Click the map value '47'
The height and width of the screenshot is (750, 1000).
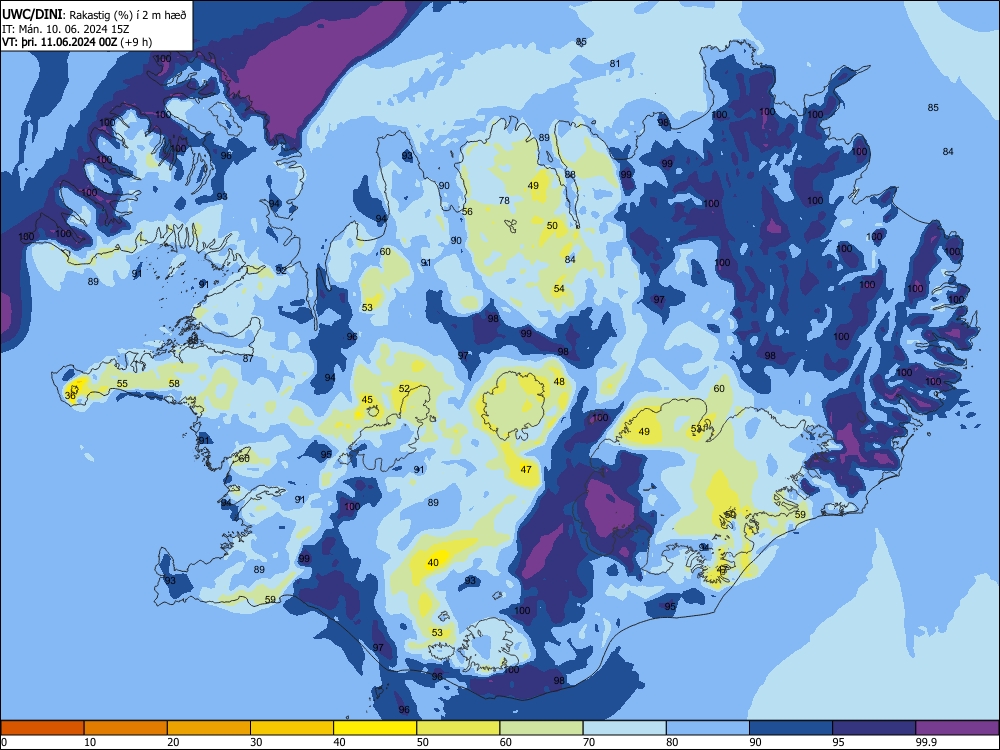click(526, 469)
